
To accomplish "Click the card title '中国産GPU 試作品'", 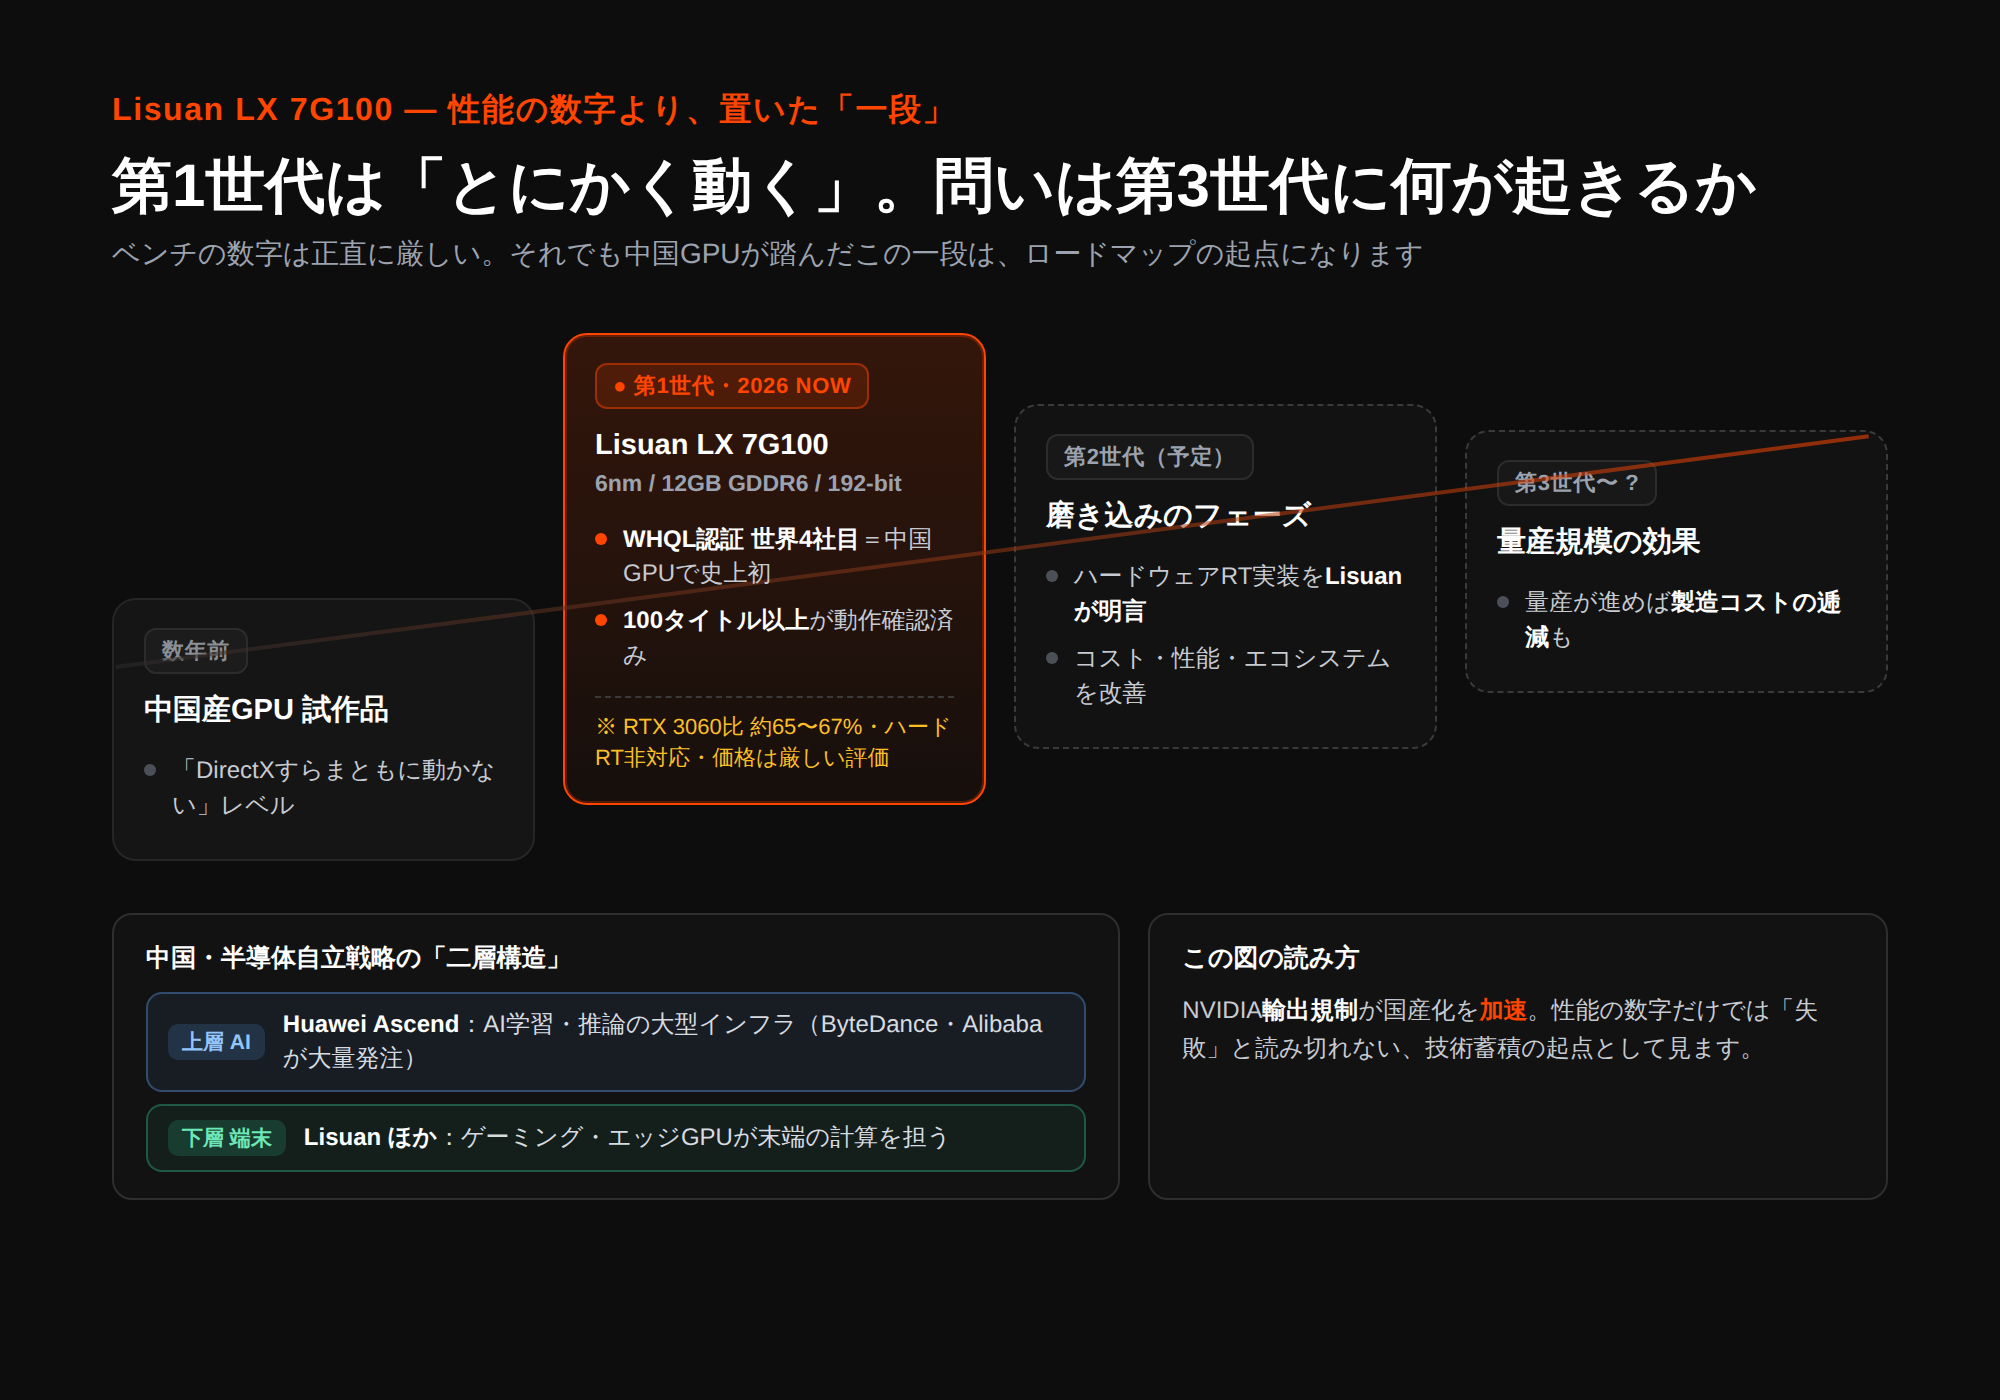I will pos(266,709).
